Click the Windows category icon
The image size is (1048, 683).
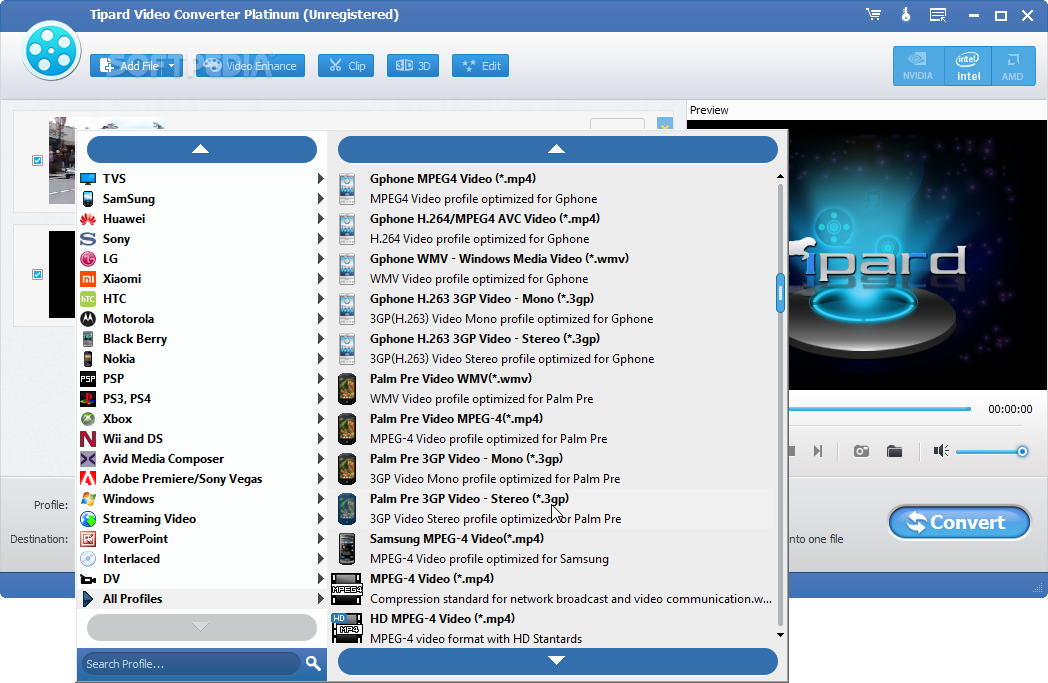click(88, 499)
